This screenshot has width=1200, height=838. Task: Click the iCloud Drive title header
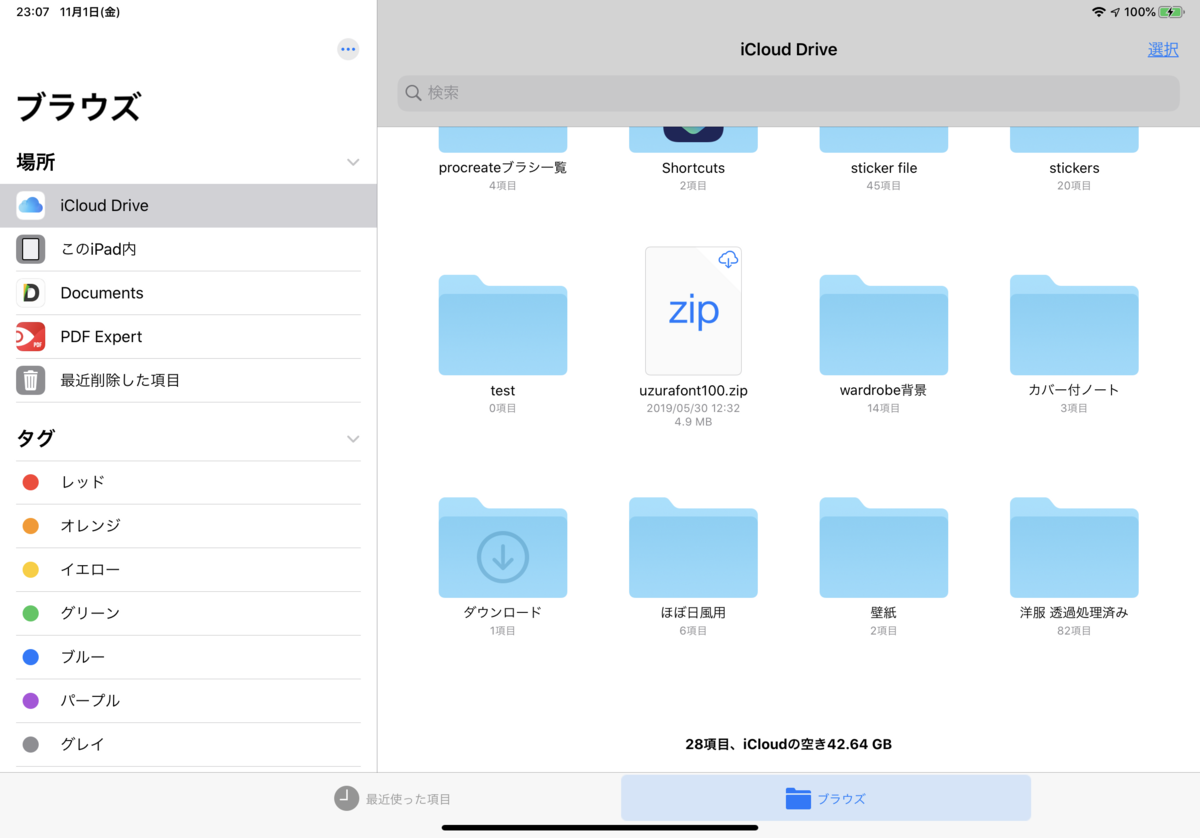788,49
